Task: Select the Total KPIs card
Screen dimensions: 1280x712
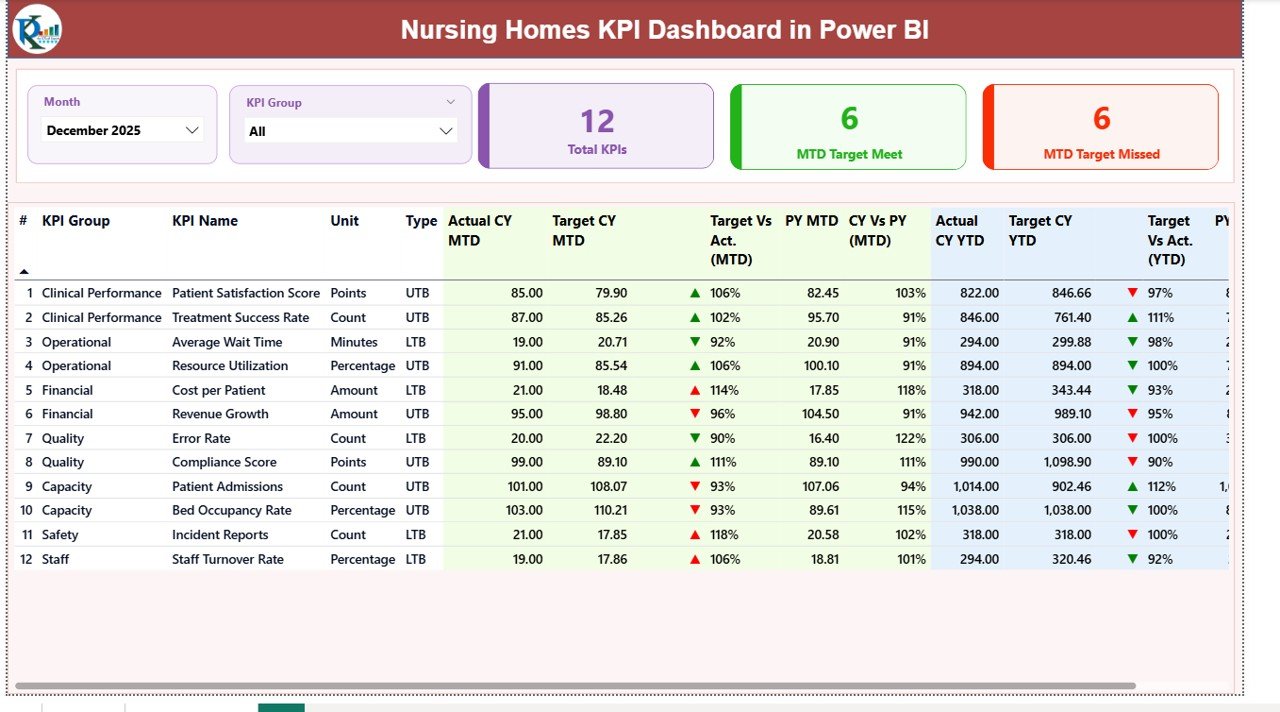Action: (597, 127)
